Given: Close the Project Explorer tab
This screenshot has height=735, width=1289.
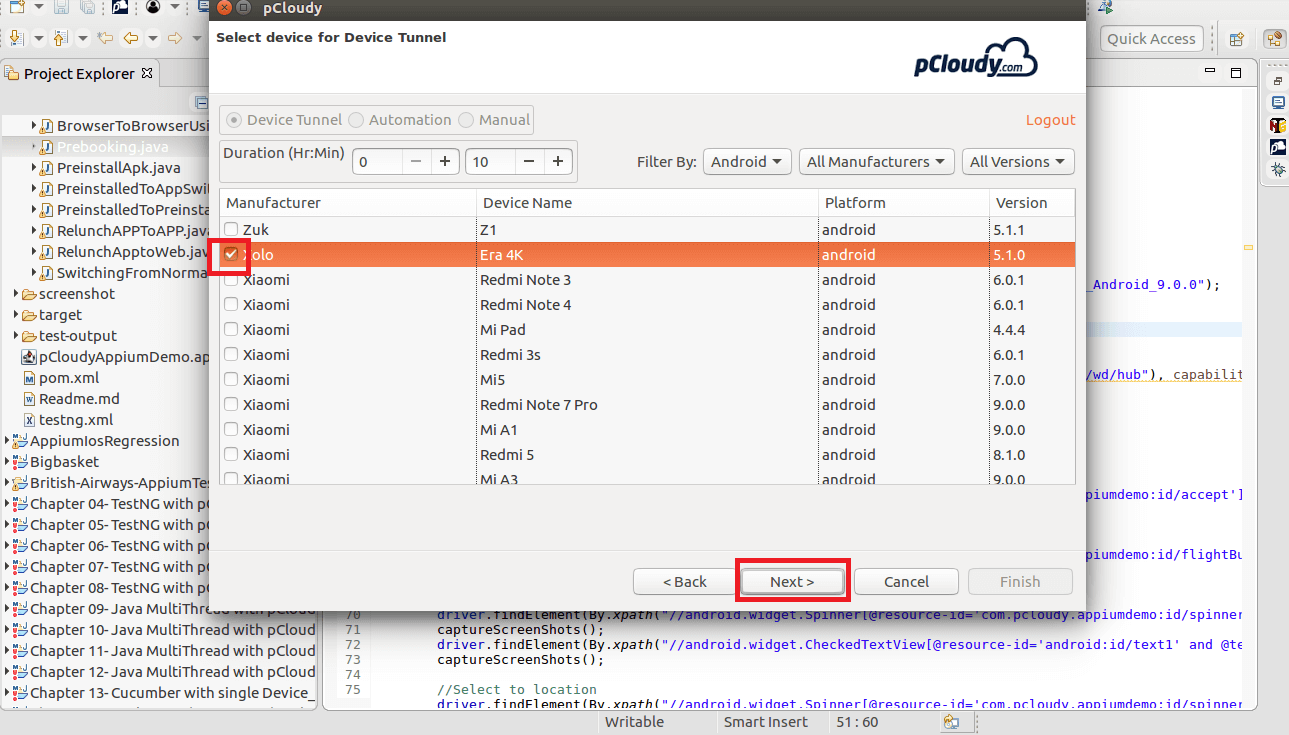Looking at the screenshot, I should click(147, 73).
